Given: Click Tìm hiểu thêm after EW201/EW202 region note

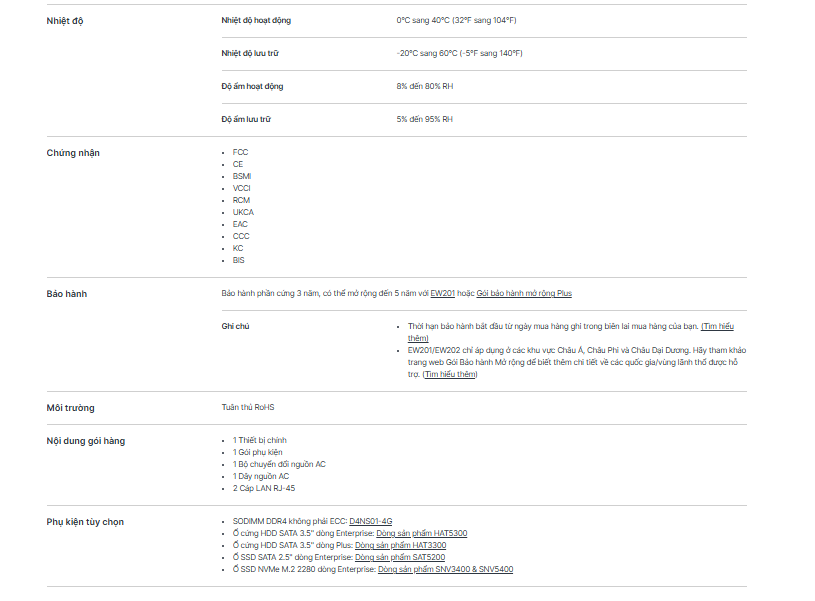Looking at the screenshot, I should point(450,374).
